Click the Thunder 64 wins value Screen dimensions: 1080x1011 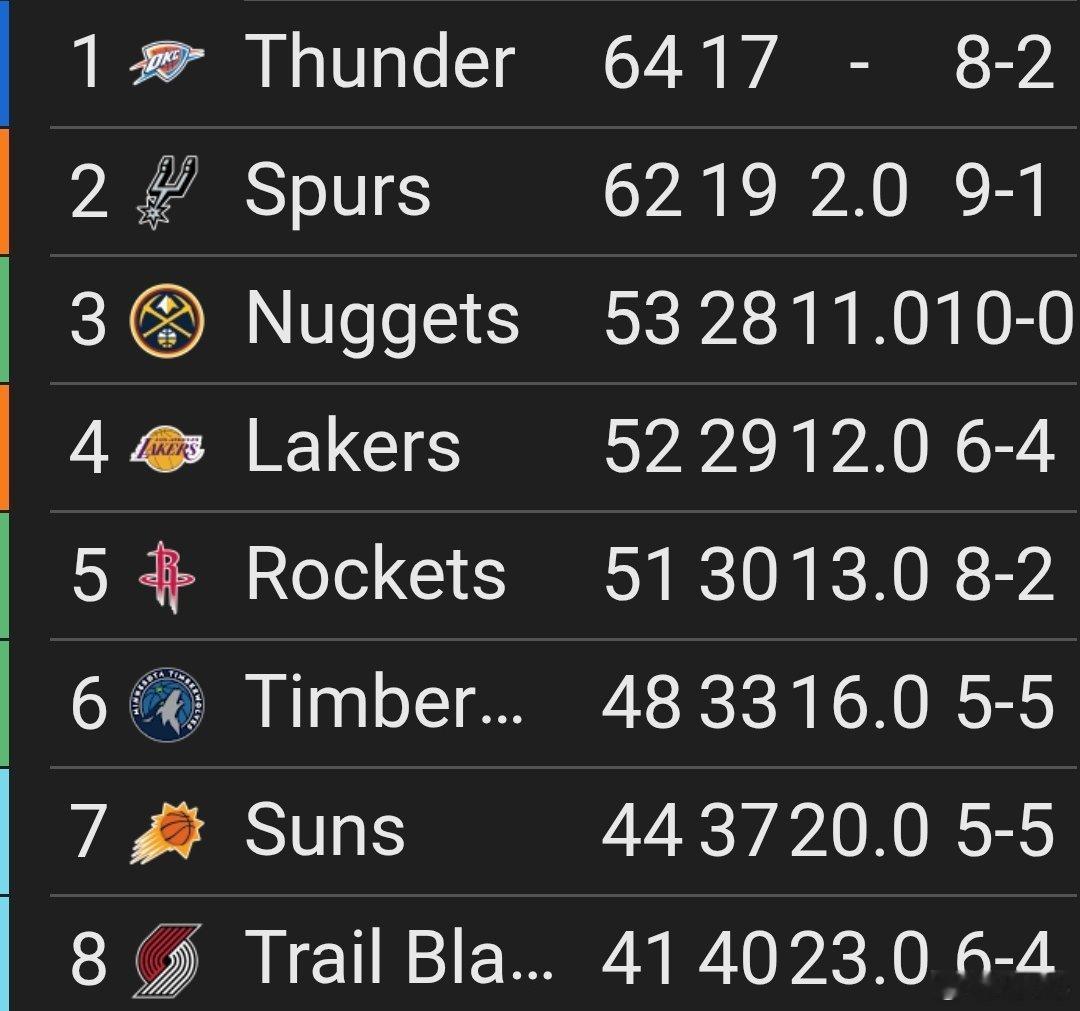642,62
